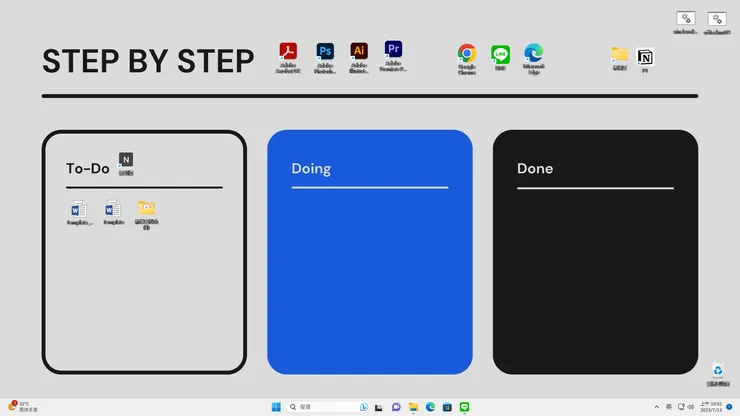Select the folder icon inside the To-Do box
This screenshot has height=416, width=740.
pos(146,215)
